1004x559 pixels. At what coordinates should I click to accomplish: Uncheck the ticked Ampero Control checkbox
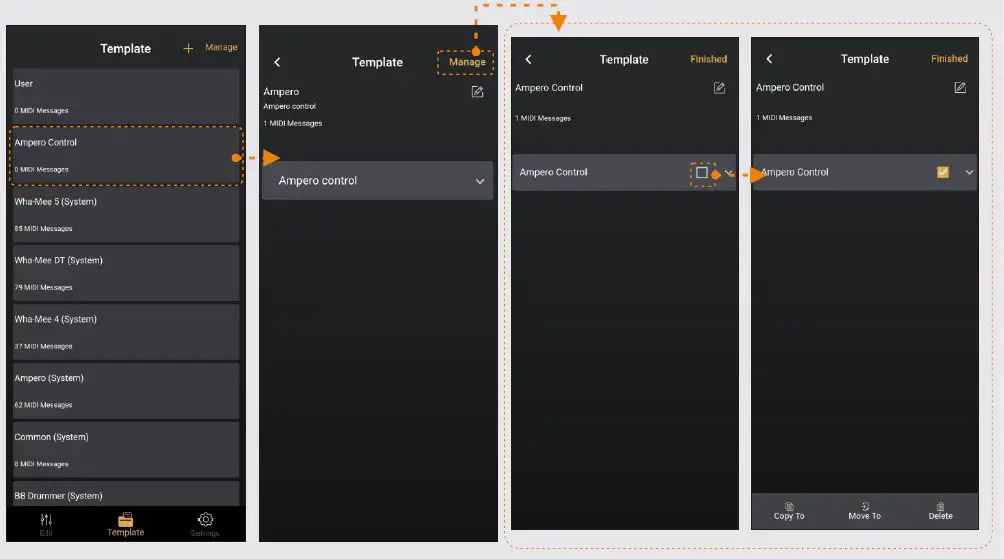tap(943, 172)
